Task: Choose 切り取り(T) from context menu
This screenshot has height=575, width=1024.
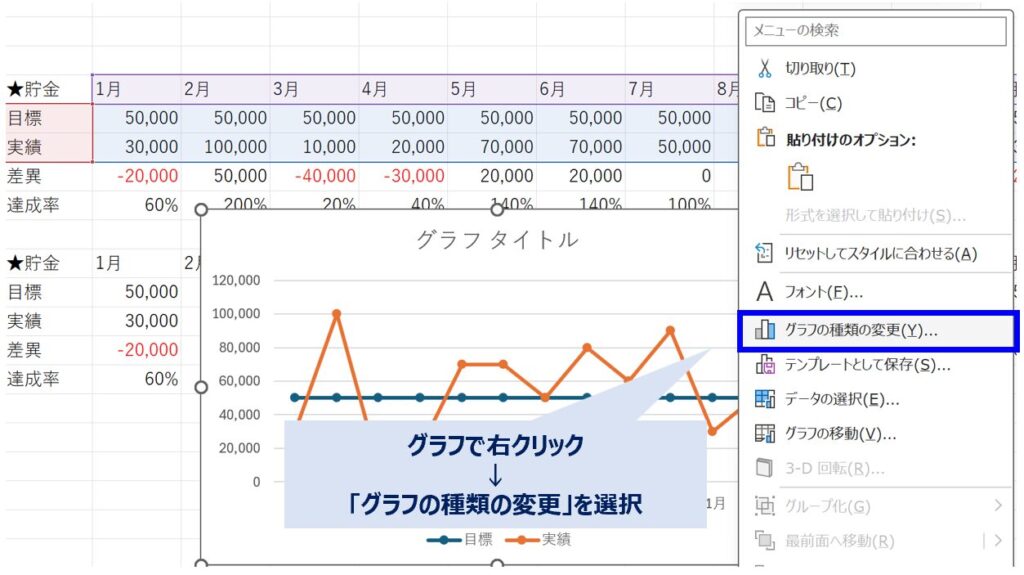Action: (820, 69)
